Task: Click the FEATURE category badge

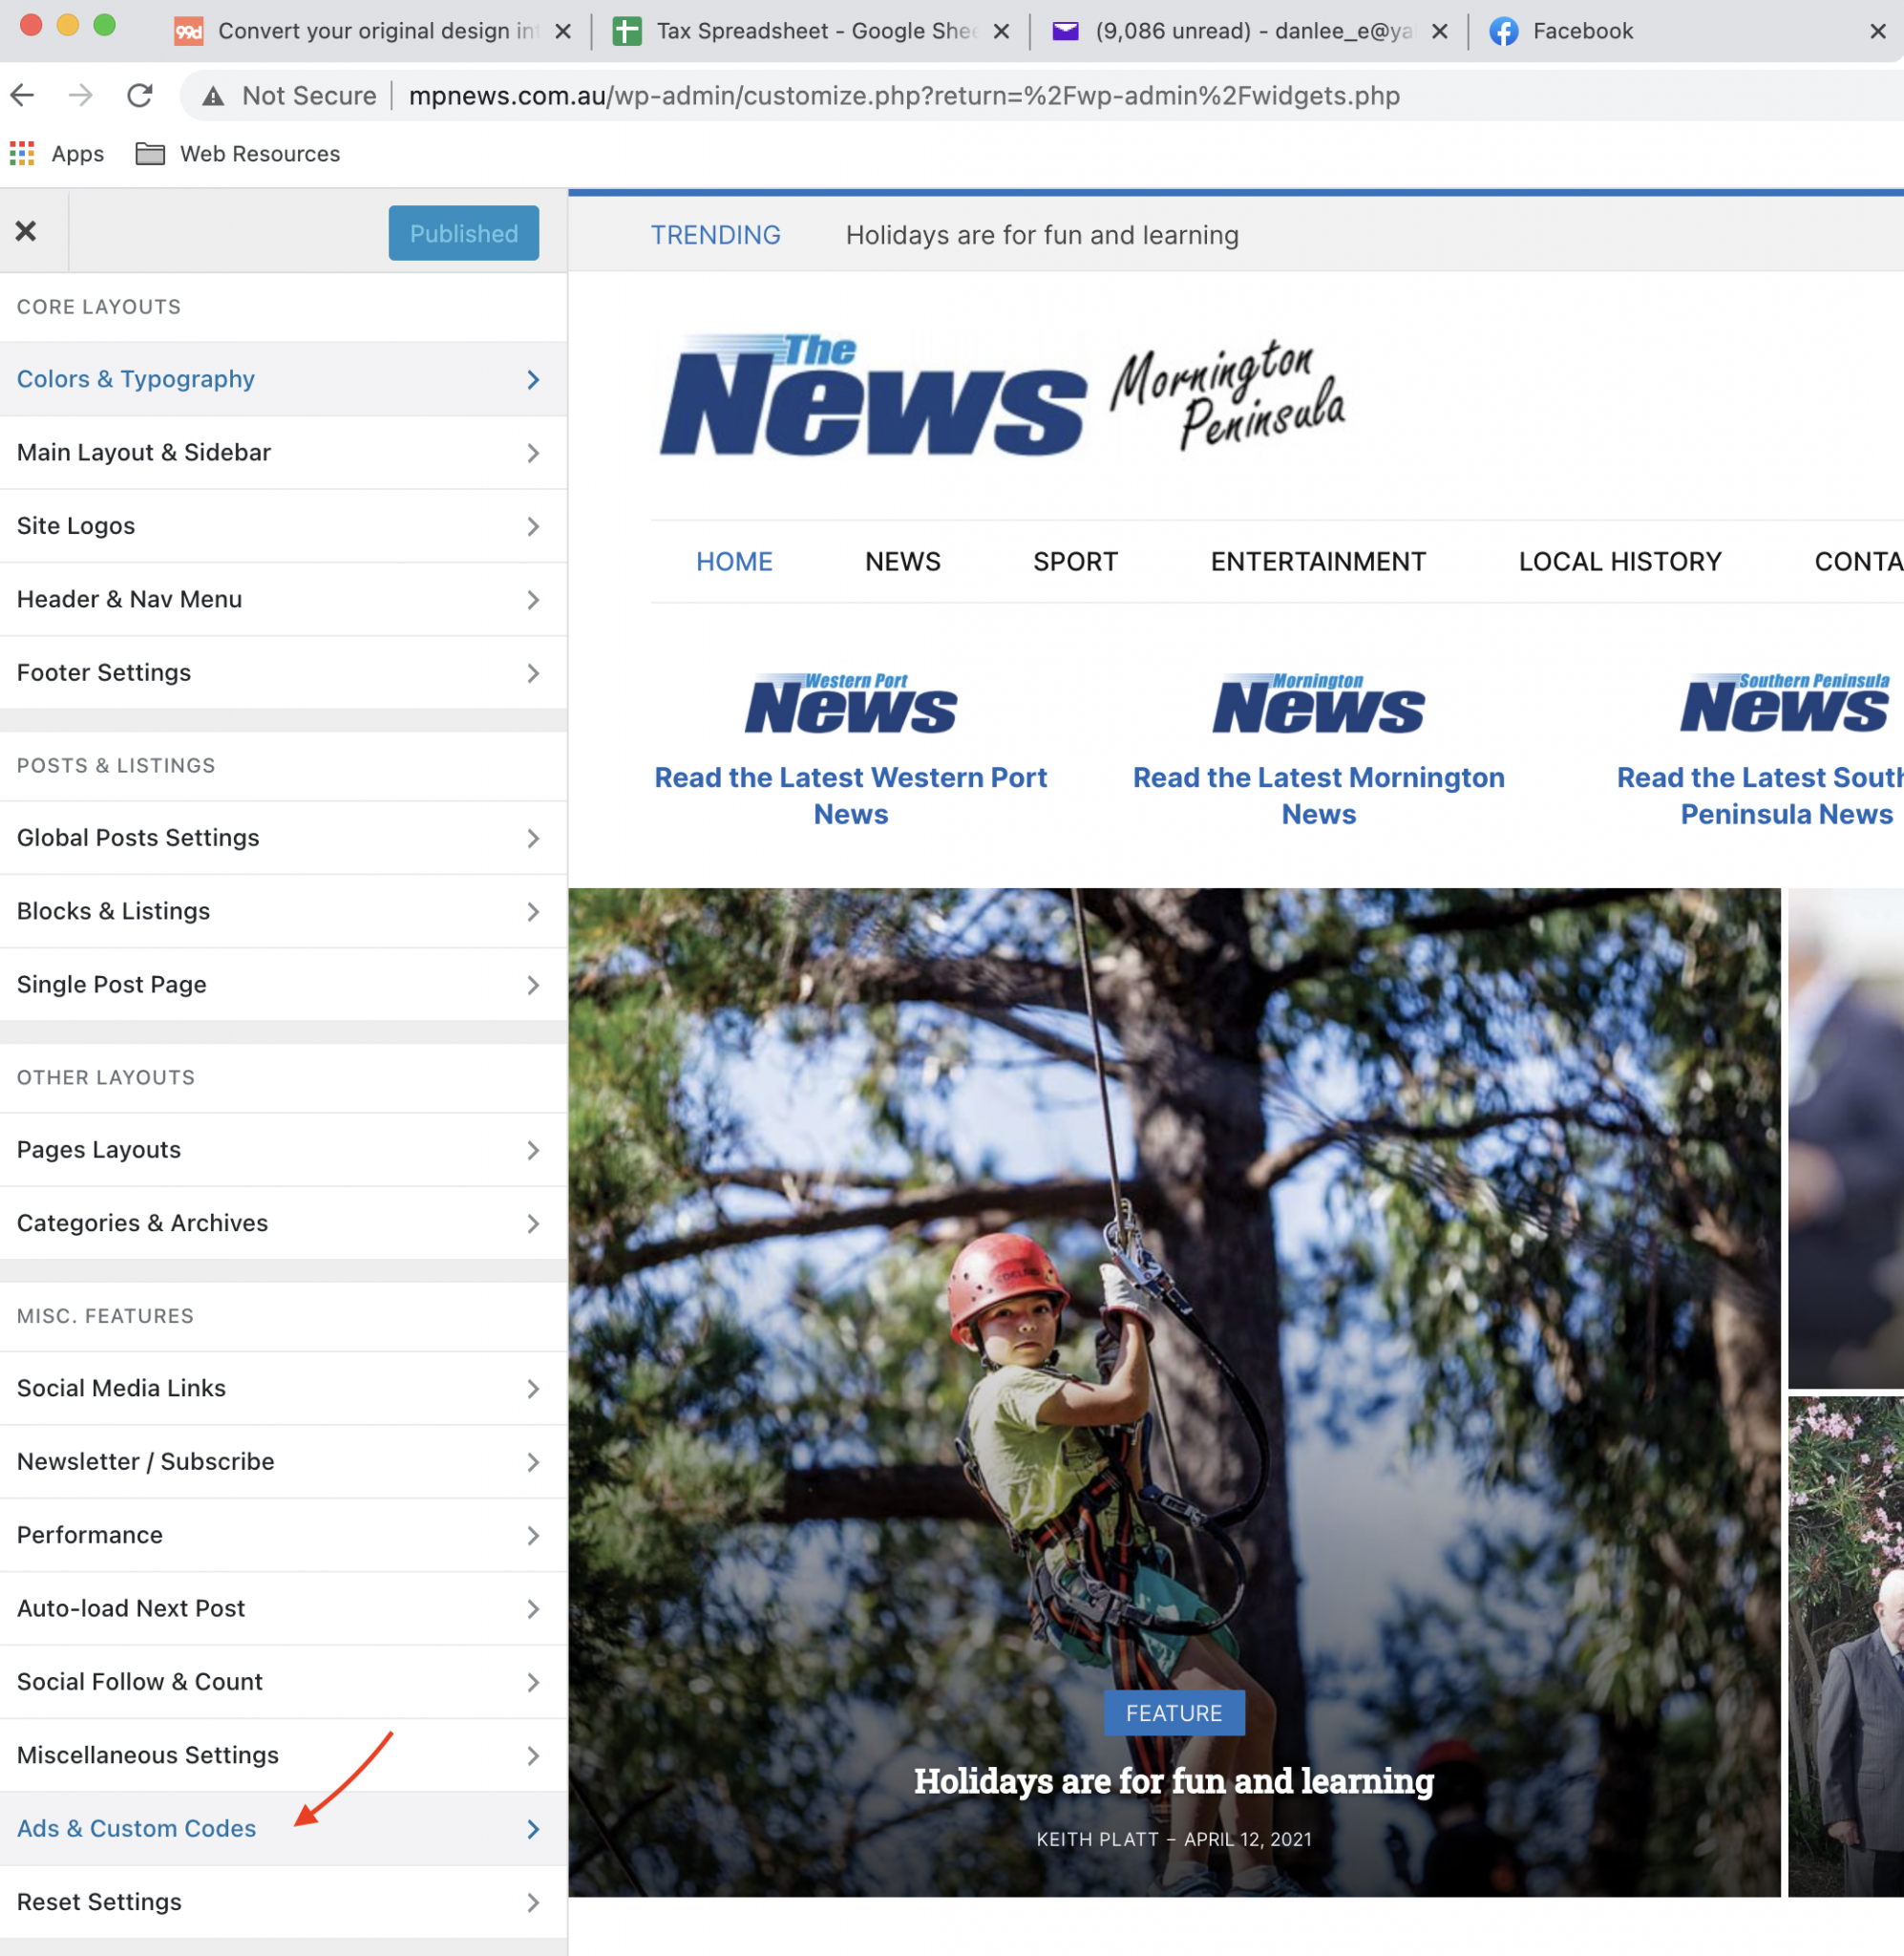Action: click(1174, 1713)
